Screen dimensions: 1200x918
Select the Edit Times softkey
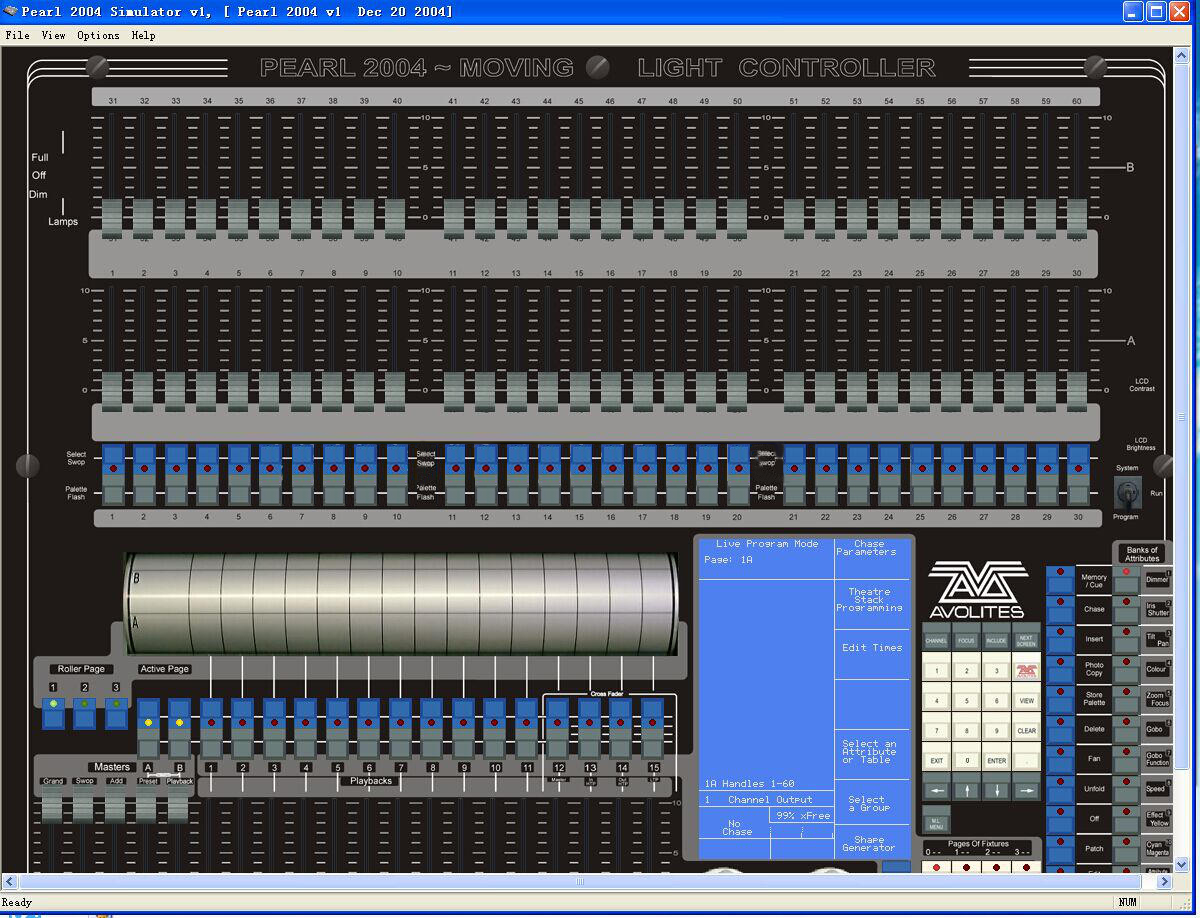coord(872,648)
